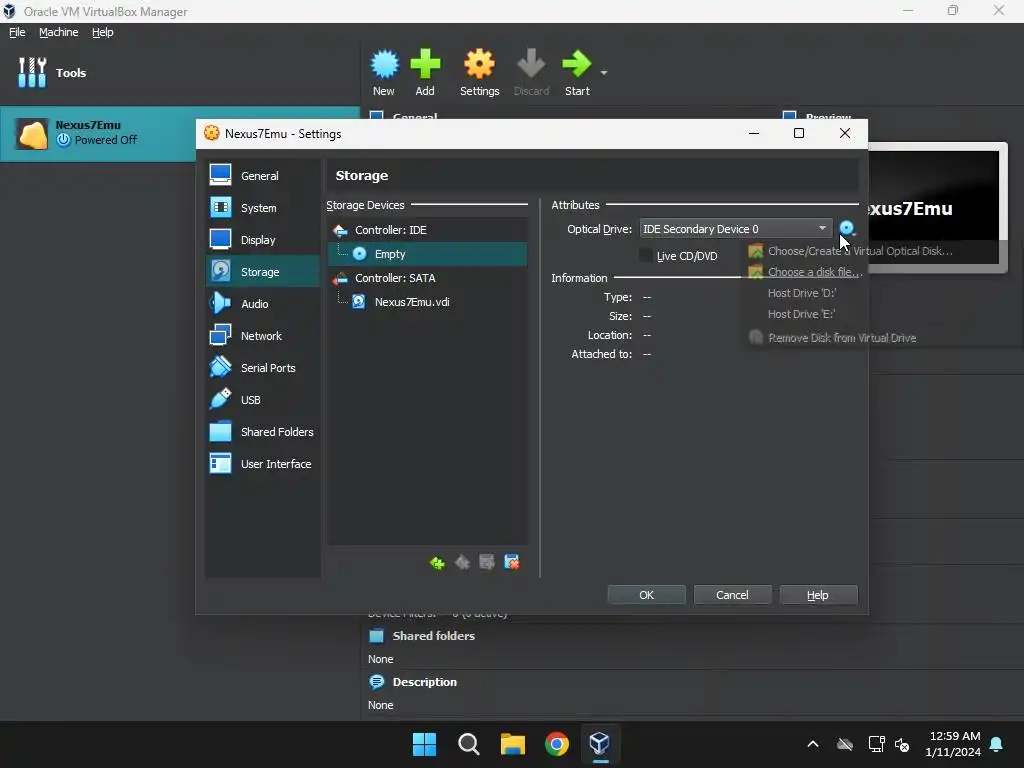The width and height of the screenshot is (1024, 768).
Task: Open the Shared Folders settings category
Action: [x=263, y=432]
